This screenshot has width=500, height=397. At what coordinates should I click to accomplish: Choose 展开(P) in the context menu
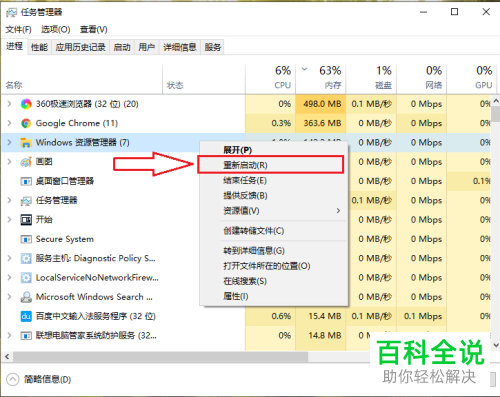coord(274,150)
